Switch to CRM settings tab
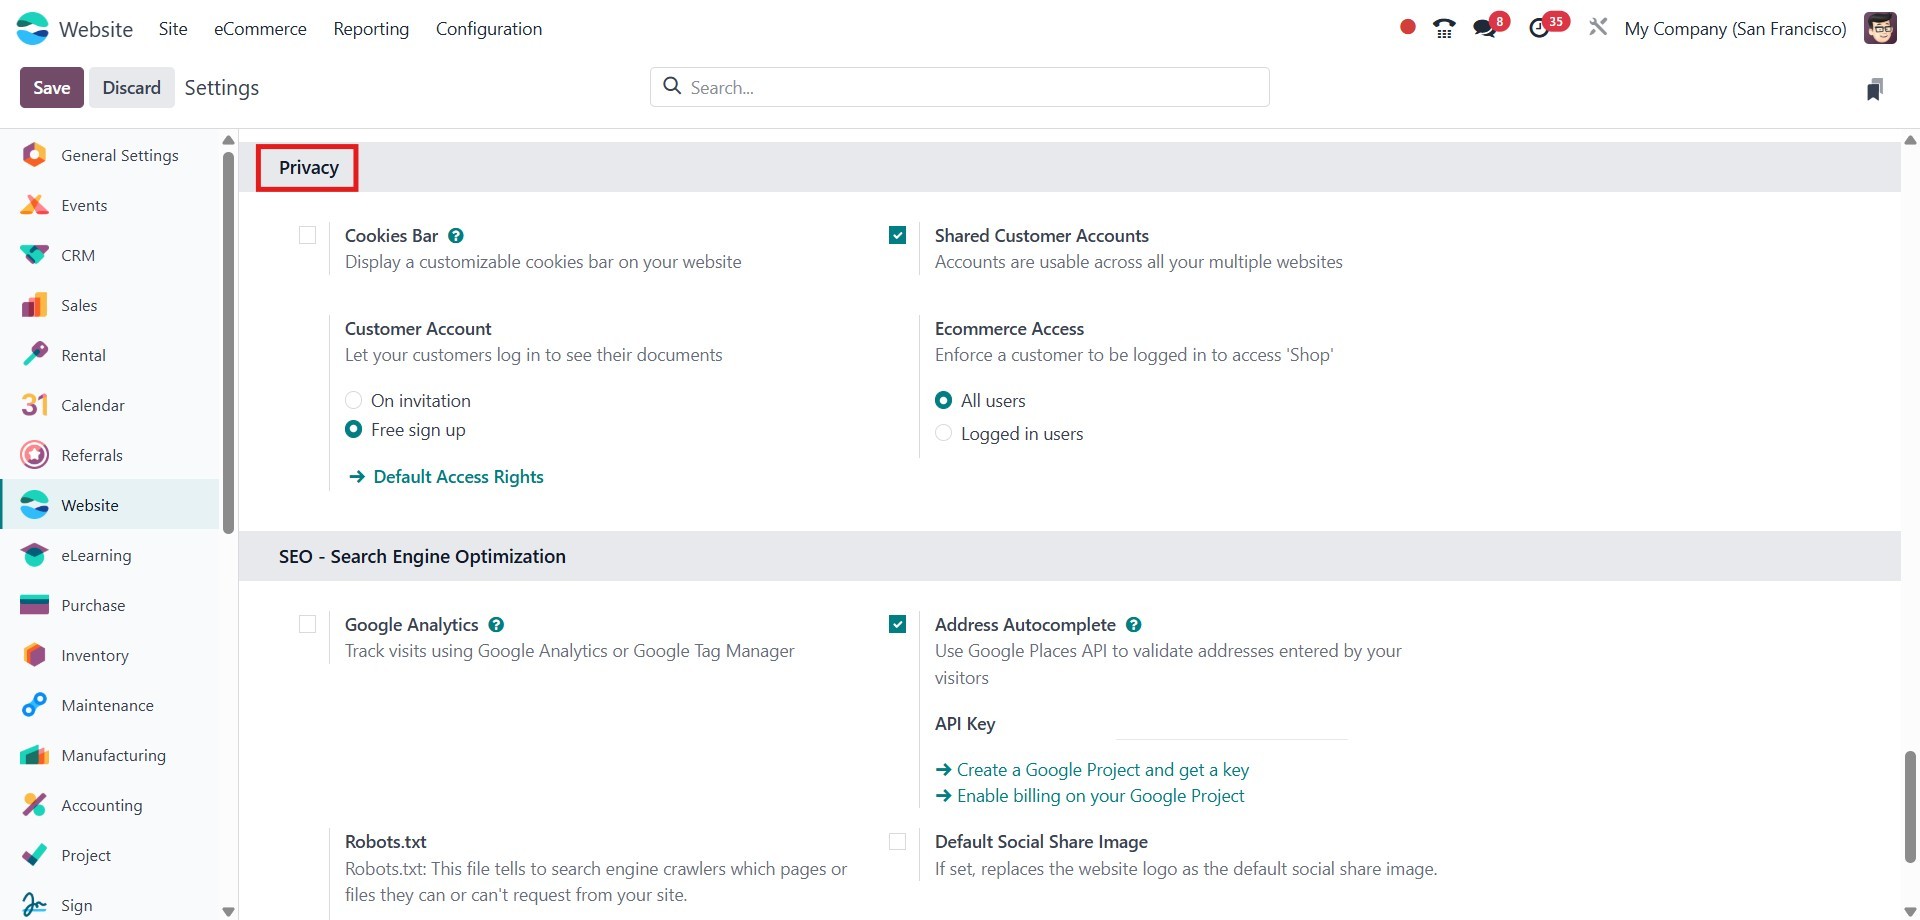 (78, 255)
